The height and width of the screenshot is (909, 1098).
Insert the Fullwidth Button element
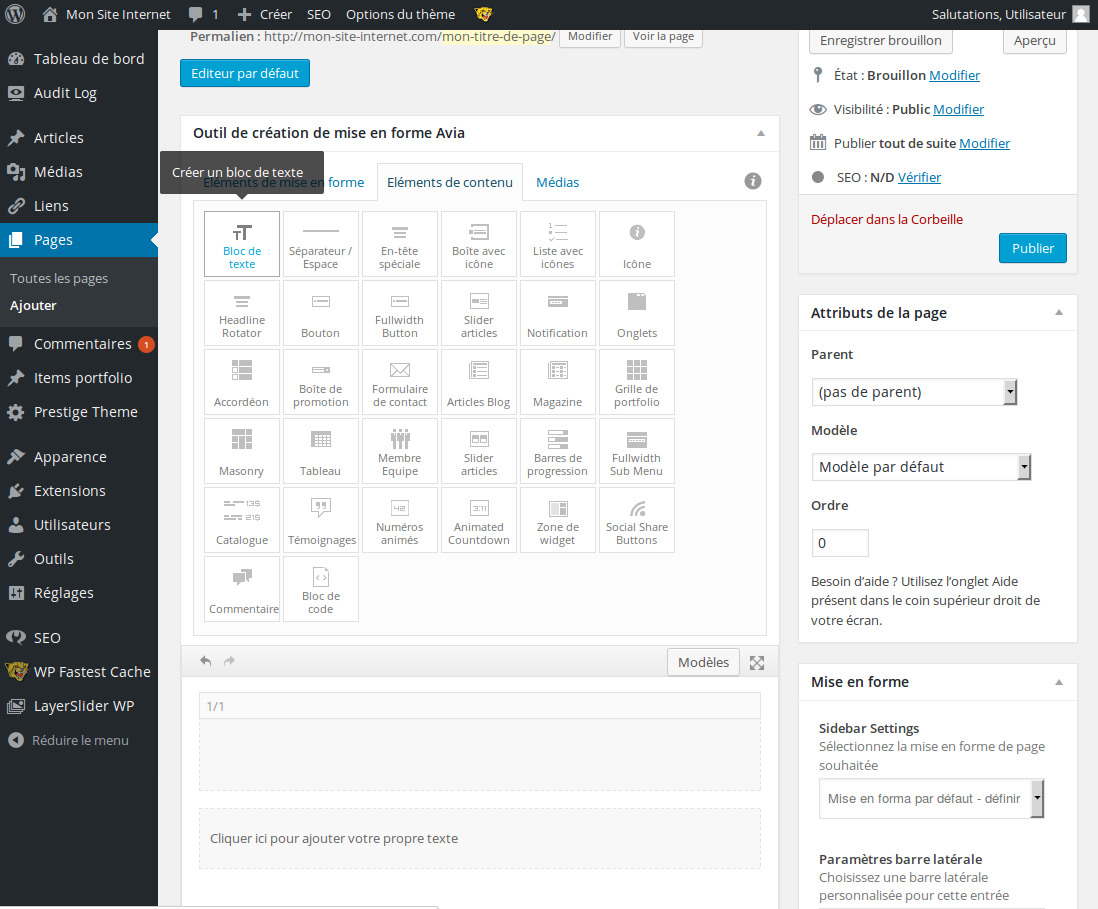(x=400, y=313)
